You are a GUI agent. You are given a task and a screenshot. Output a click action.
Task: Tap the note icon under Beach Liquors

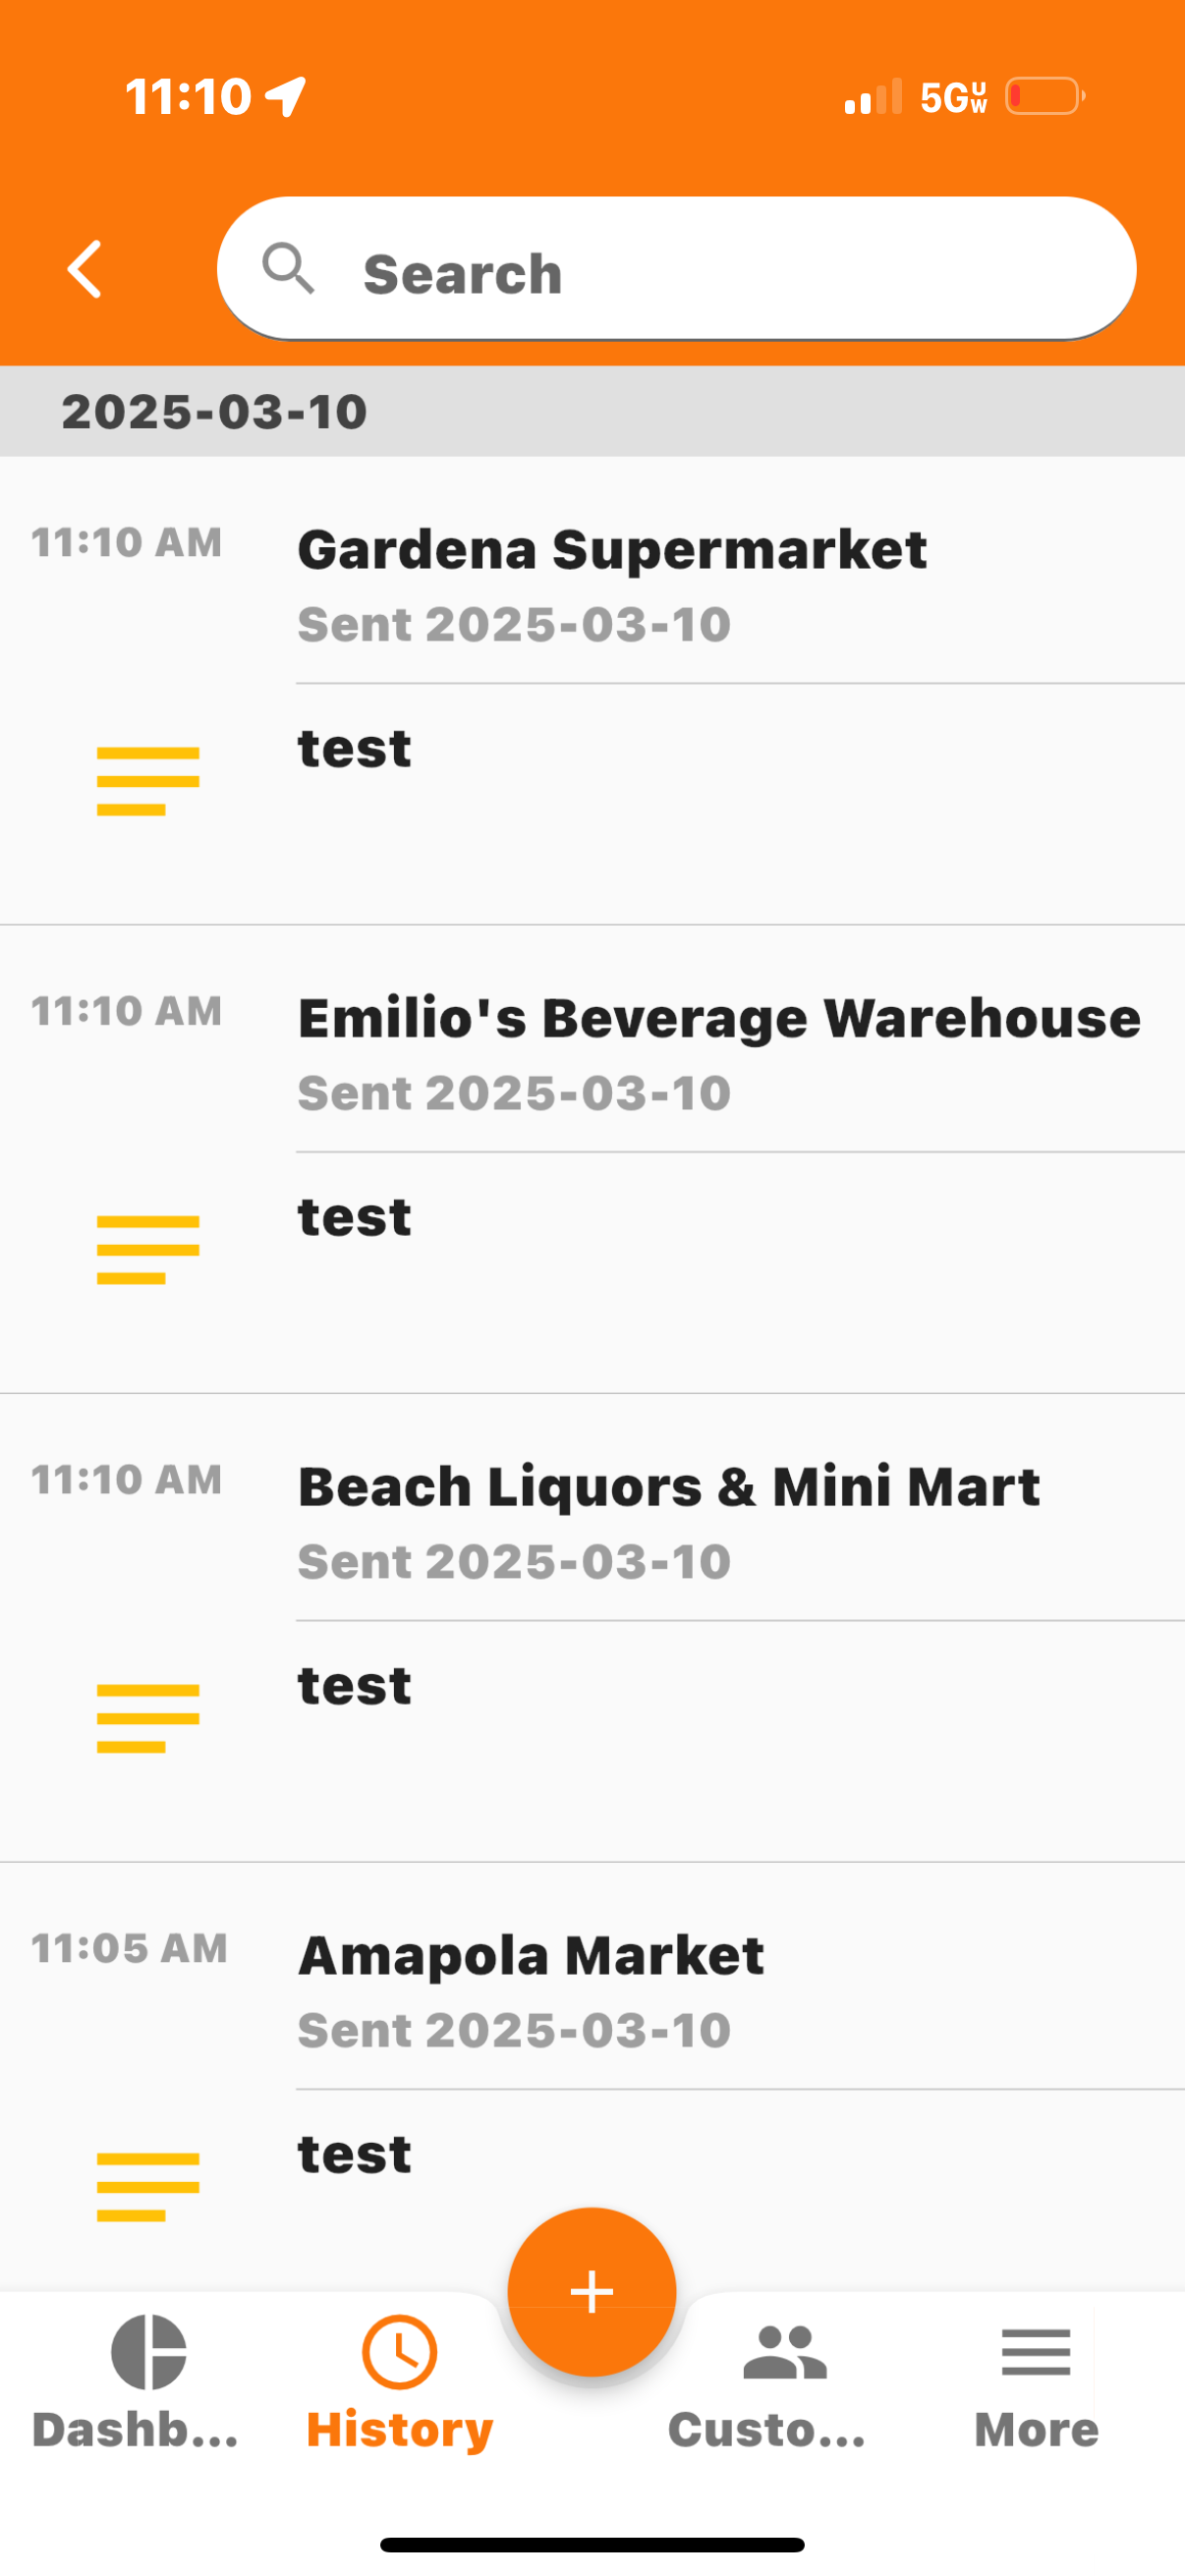tap(148, 1718)
